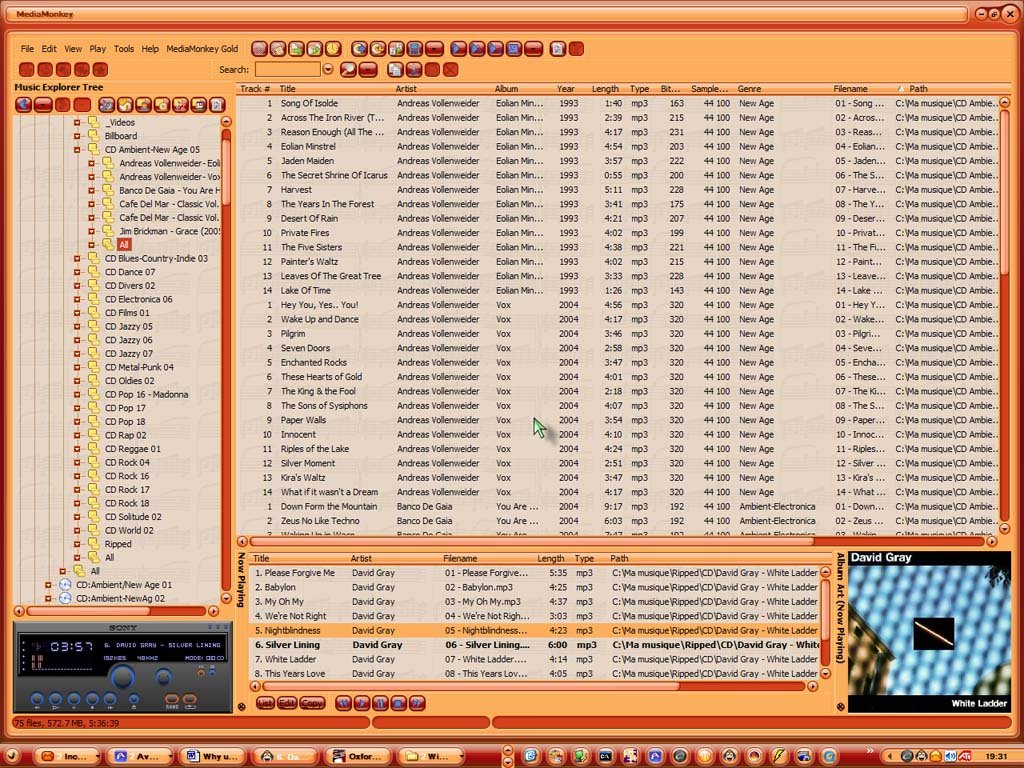Click the large volume knob on the Sony player

pos(123,677)
